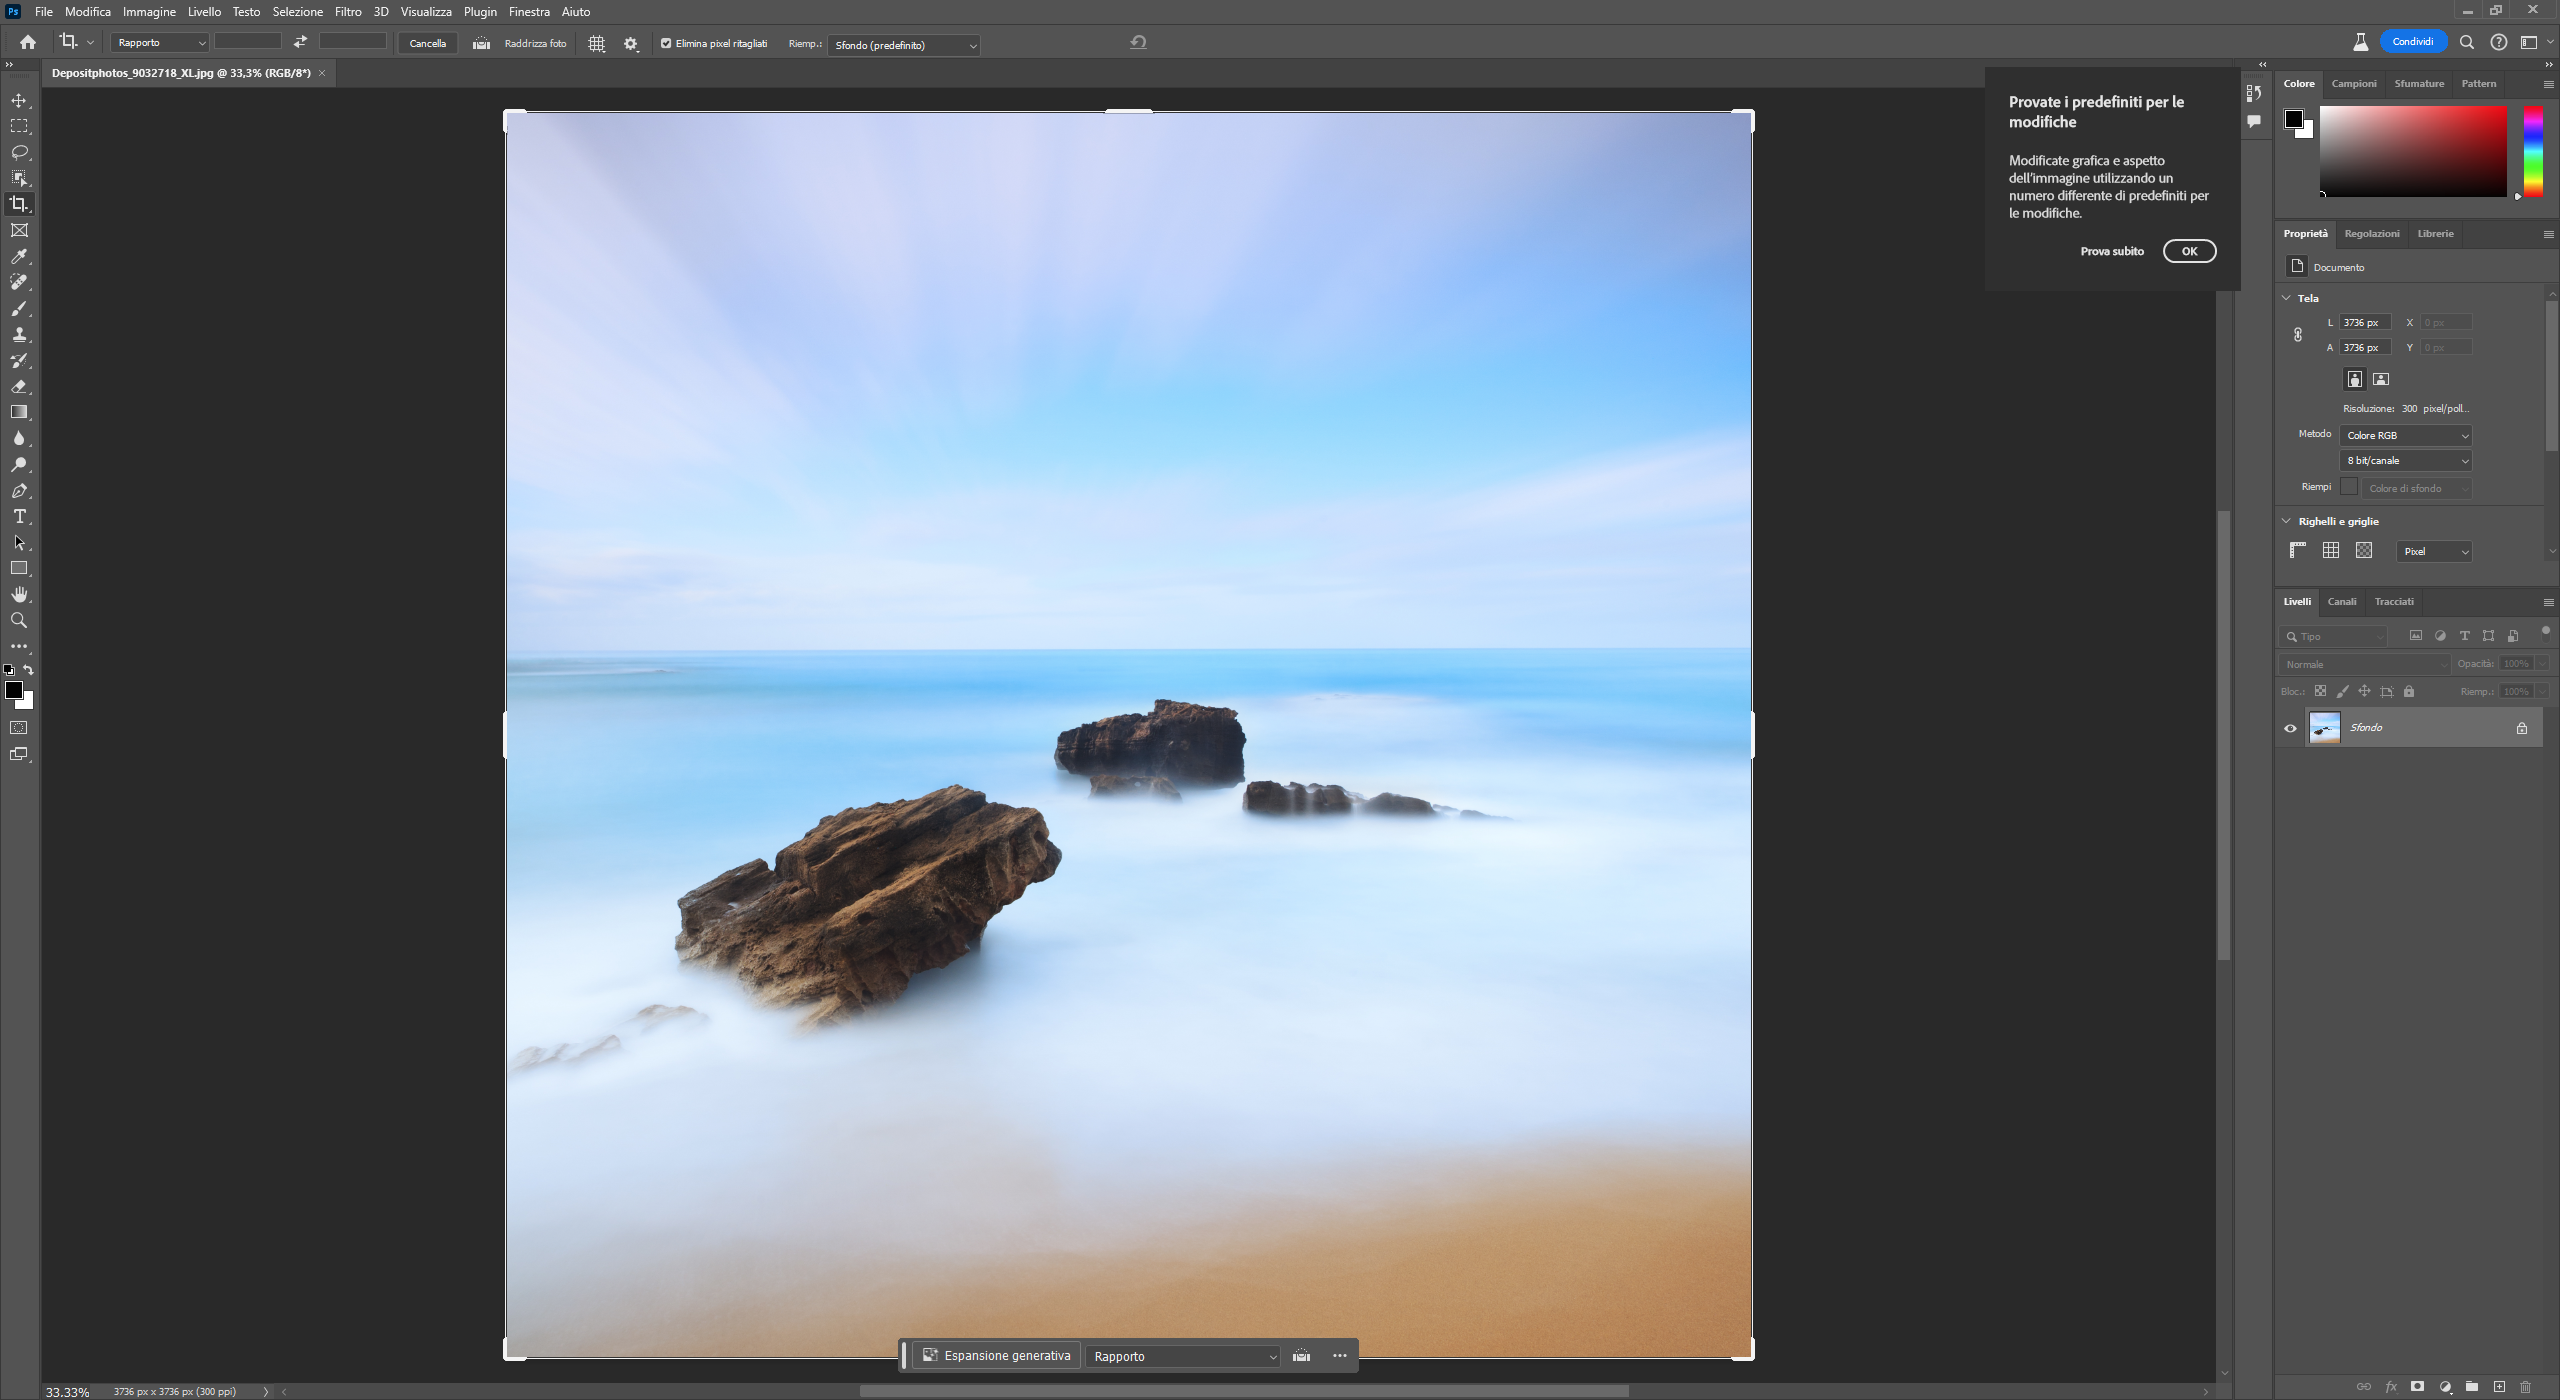Toggle the width-height link in Tela section
2560x1400 pixels.
2298,335
